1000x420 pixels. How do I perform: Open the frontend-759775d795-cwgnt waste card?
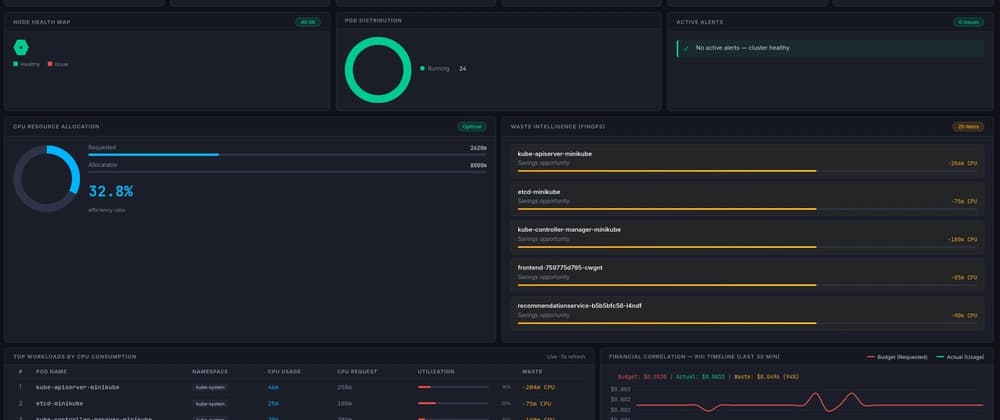747,275
